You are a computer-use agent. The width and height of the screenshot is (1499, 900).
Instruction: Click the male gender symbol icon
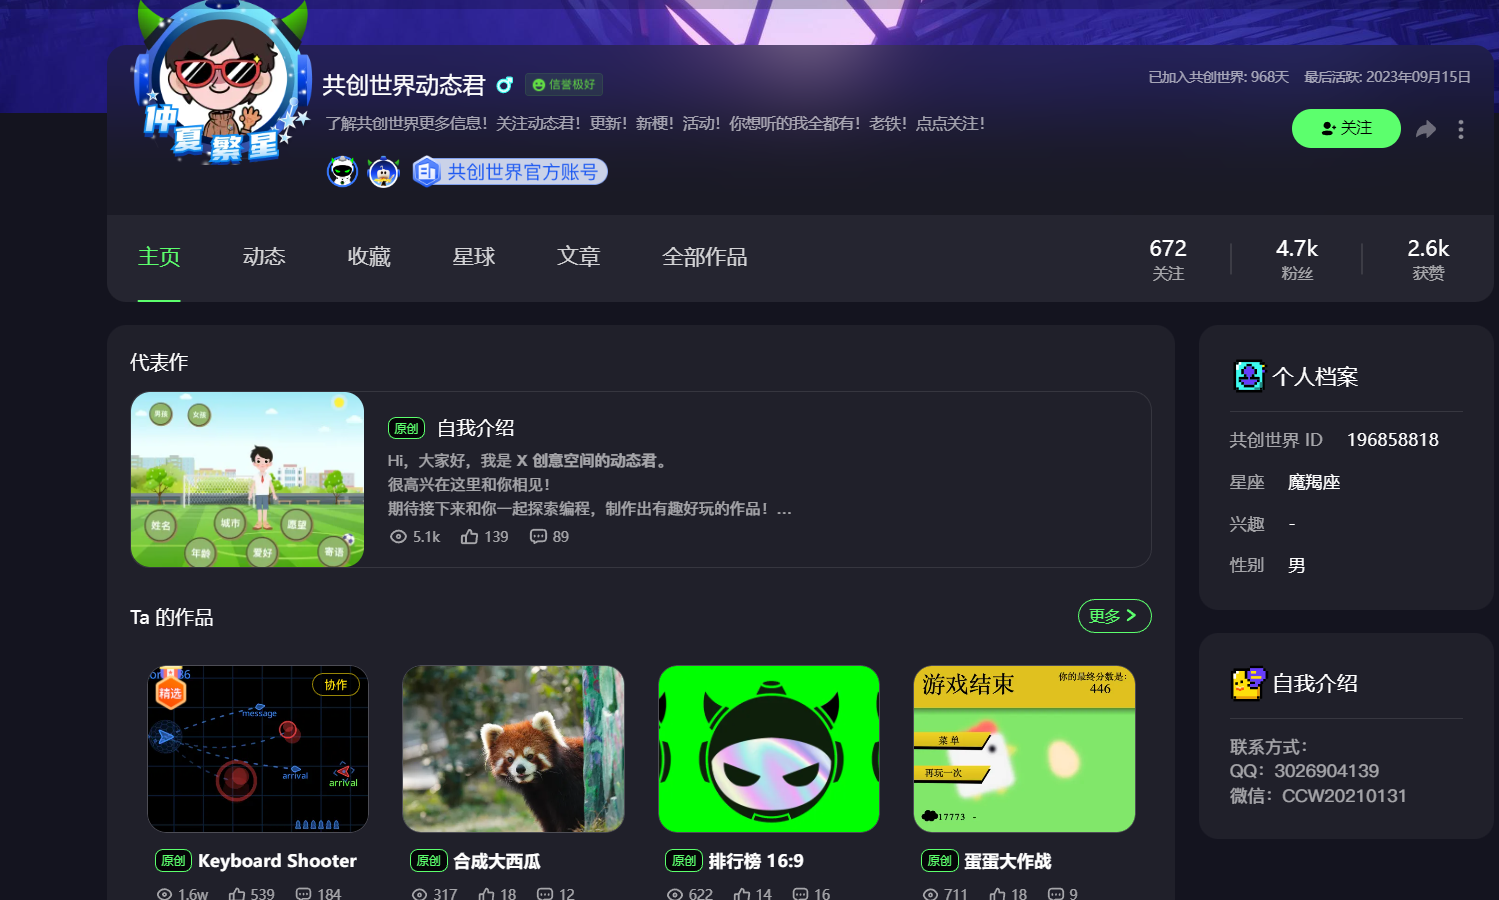(505, 85)
